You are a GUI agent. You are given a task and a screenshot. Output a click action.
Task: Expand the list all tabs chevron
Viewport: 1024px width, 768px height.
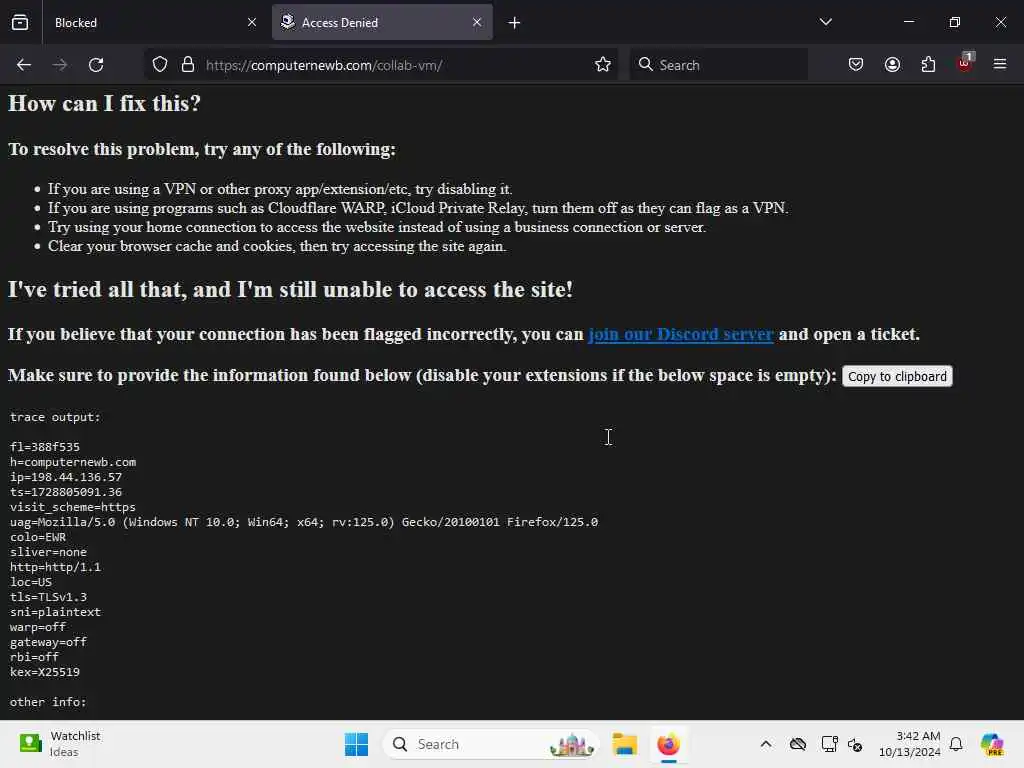tap(825, 22)
